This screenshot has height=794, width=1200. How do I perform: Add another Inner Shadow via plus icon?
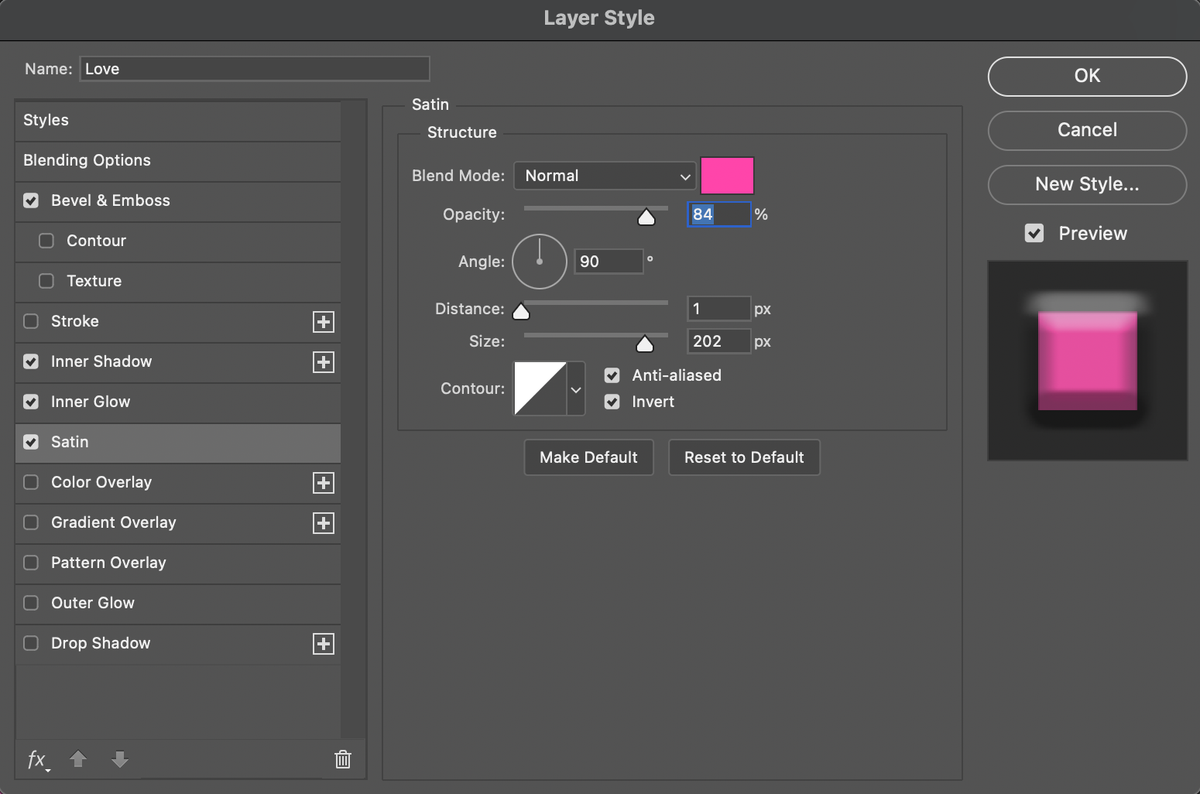click(x=323, y=362)
